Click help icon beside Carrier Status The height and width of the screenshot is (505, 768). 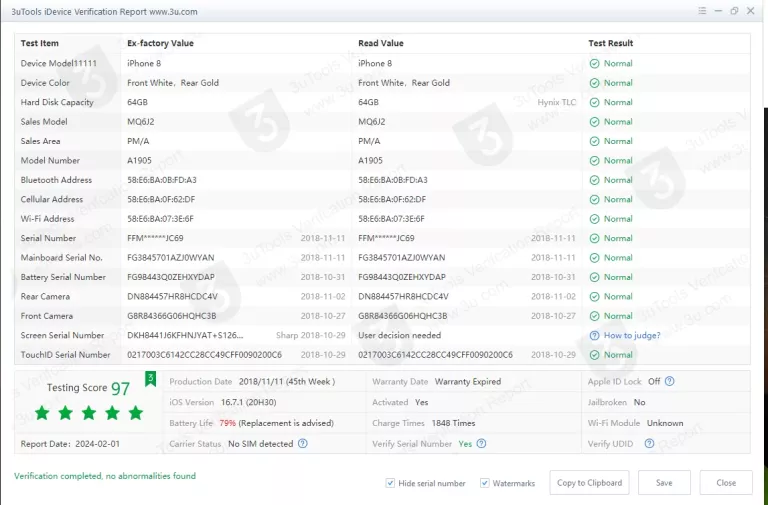[x=303, y=443]
